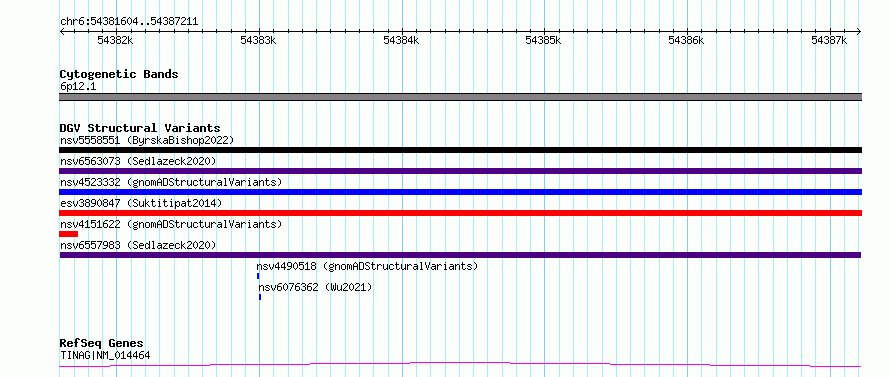Click the nsv4523332 (gnomADStructuralVariants) label
This screenshot has height=377, width=890.
[x=171, y=182]
